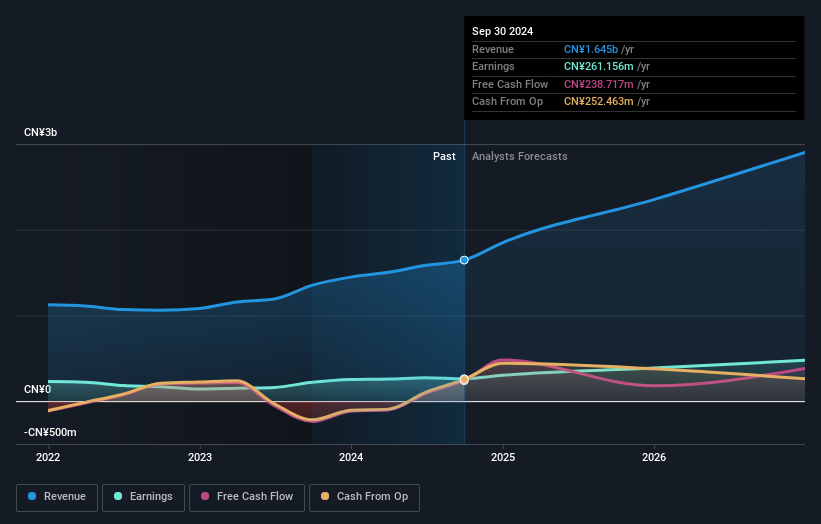This screenshot has height=524, width=821.
Task: Click the Analysts Forecasts label
Action: pos(519,157)
